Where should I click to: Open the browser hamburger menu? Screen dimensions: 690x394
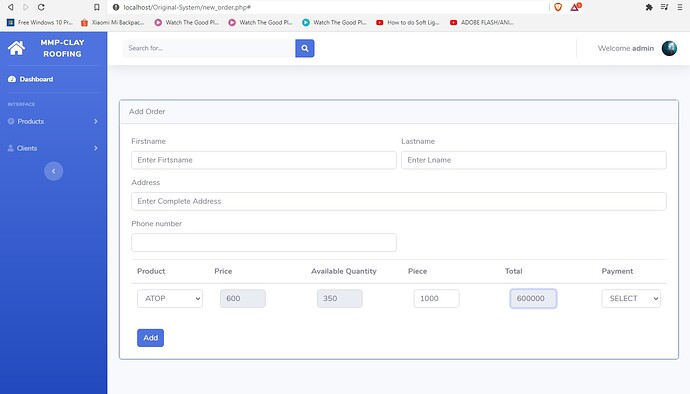point(680,7)
